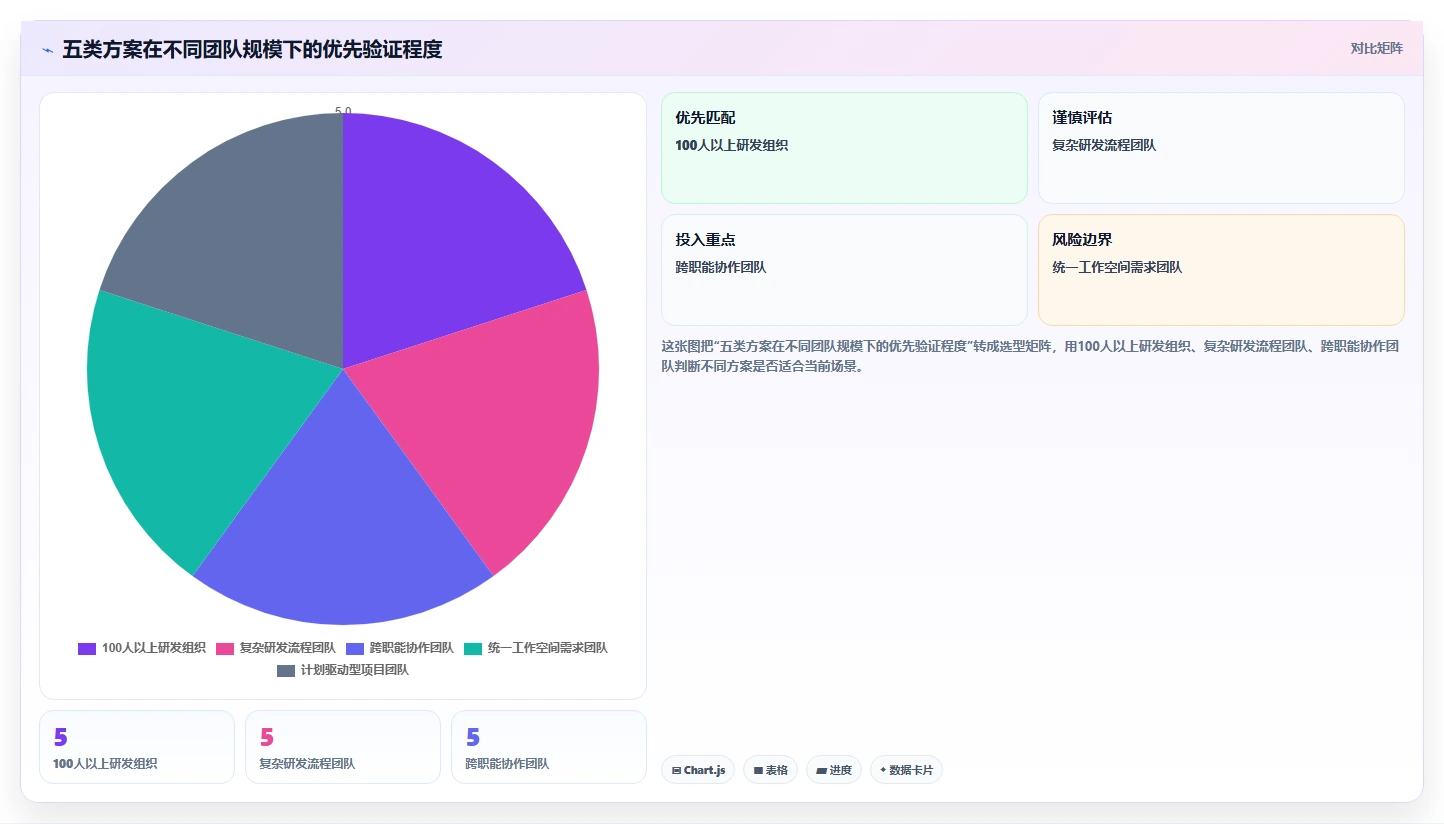Open the 优先匹配 green card

pos(844,148)
